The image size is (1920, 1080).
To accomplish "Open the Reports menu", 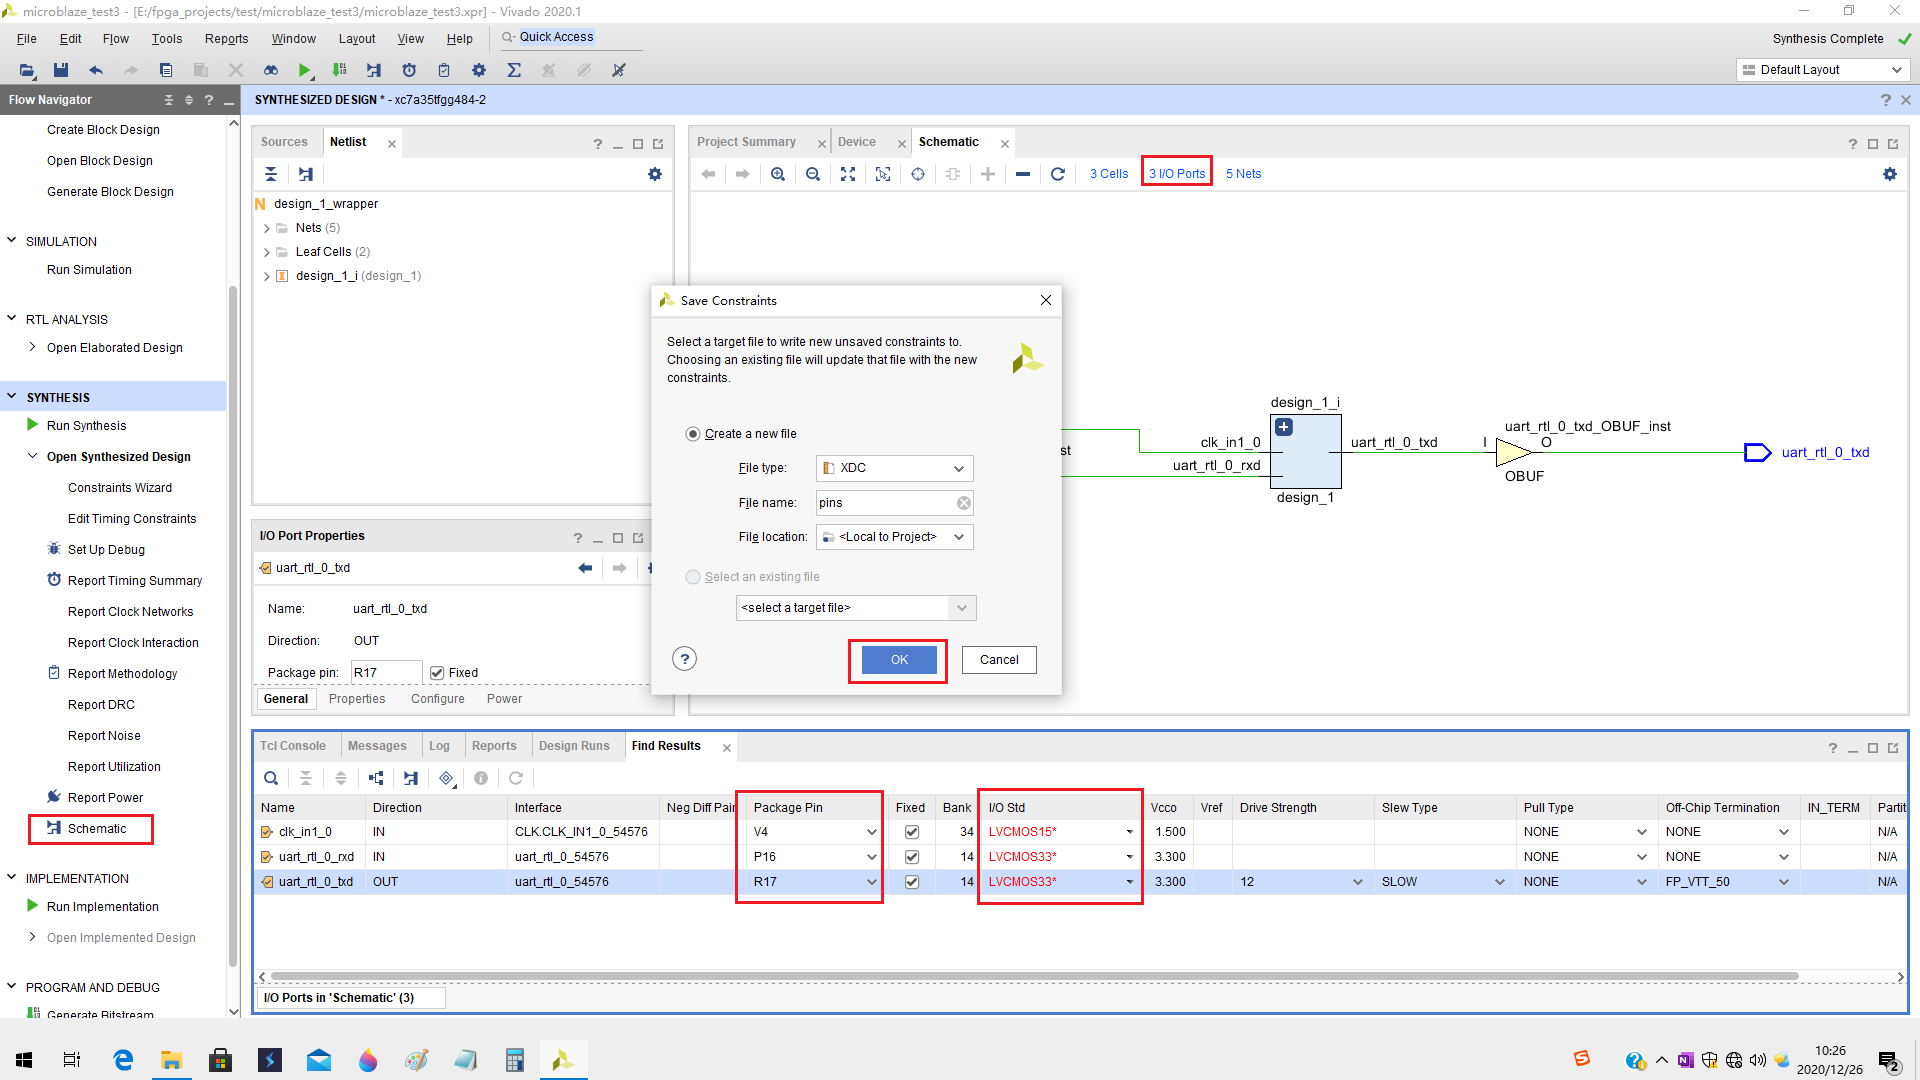I will coord(226,39).
